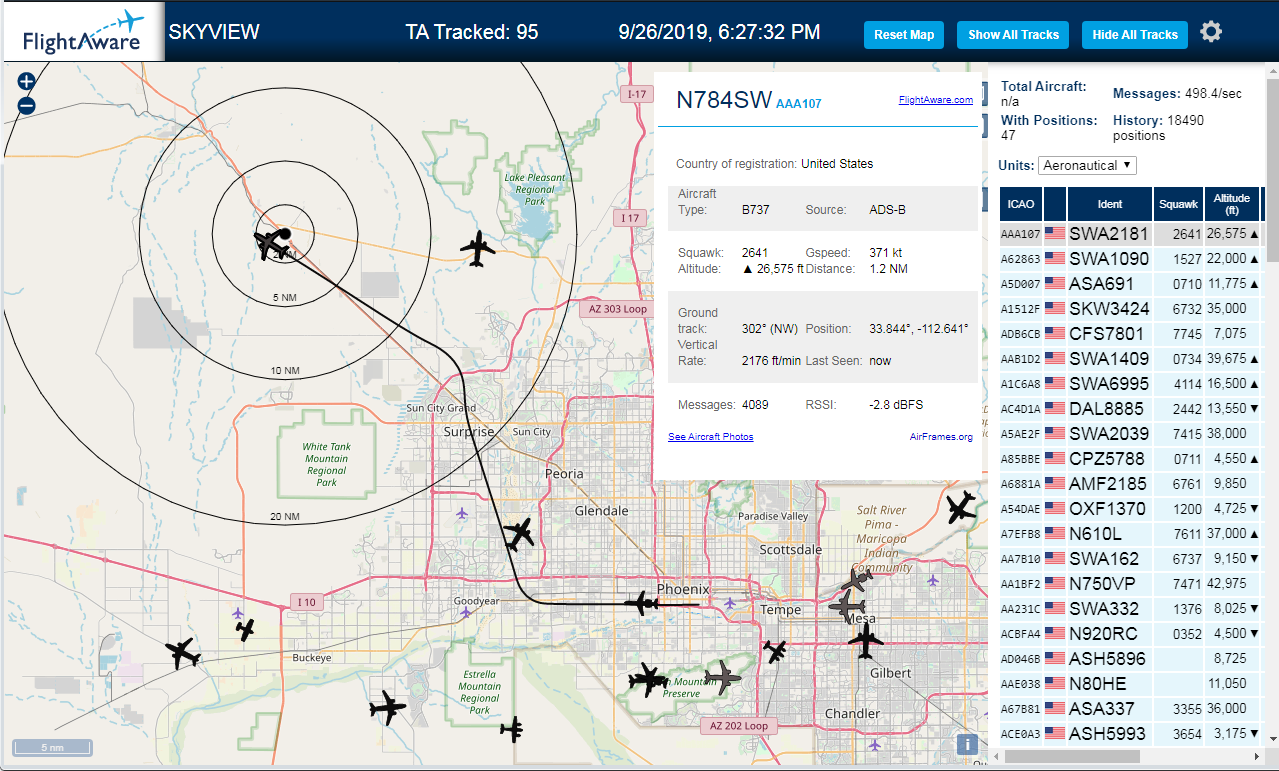Image resolution: width=1279 pixels, height=771 pixels.
Task: Select the ASA691 row in the aircraft table
Action: [1130, 284]
